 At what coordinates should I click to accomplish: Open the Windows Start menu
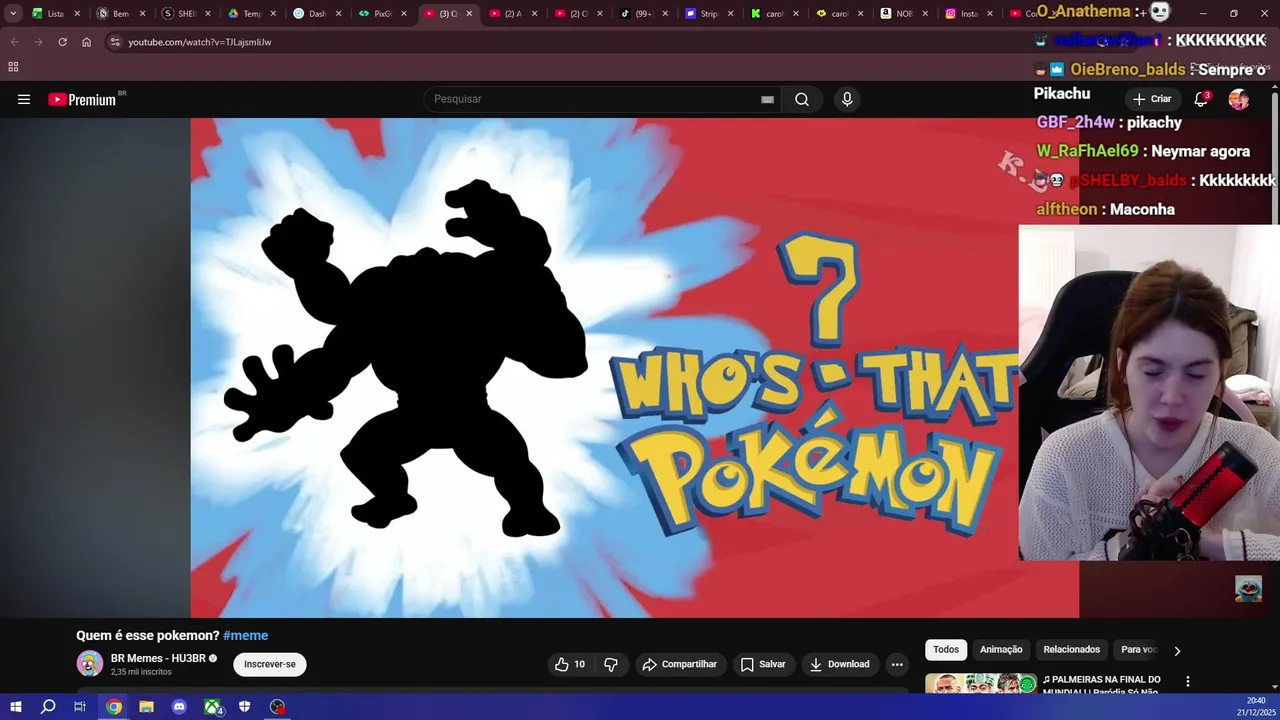15,707
